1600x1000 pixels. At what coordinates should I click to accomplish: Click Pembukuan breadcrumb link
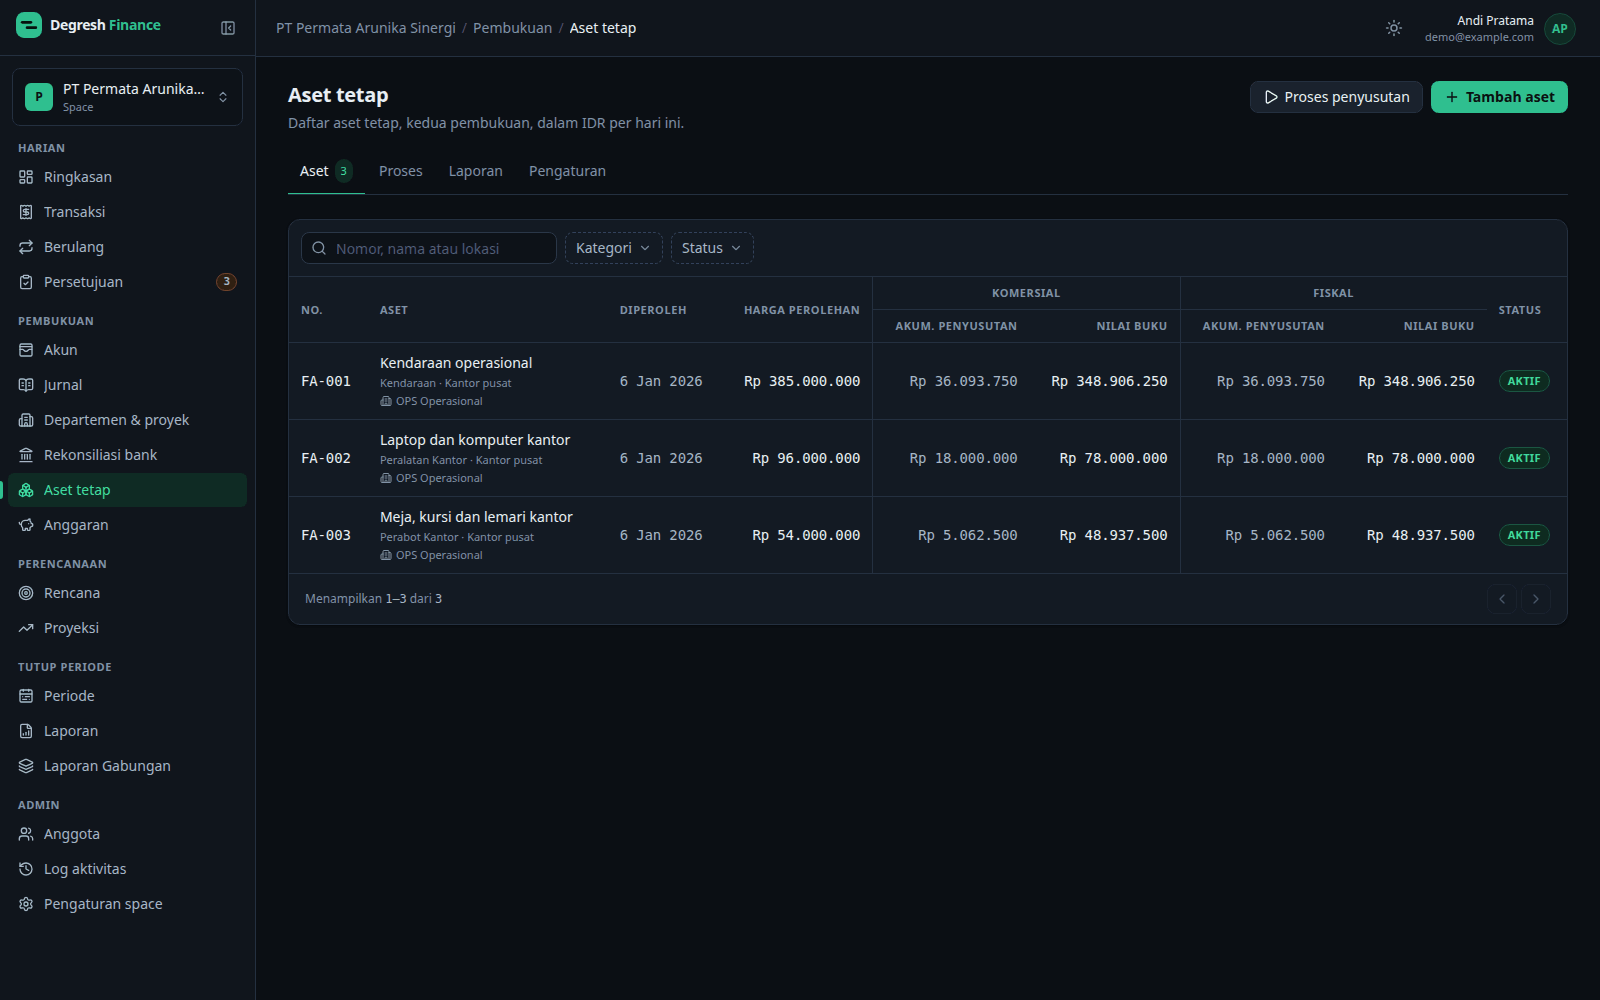(x=512, y=28)
